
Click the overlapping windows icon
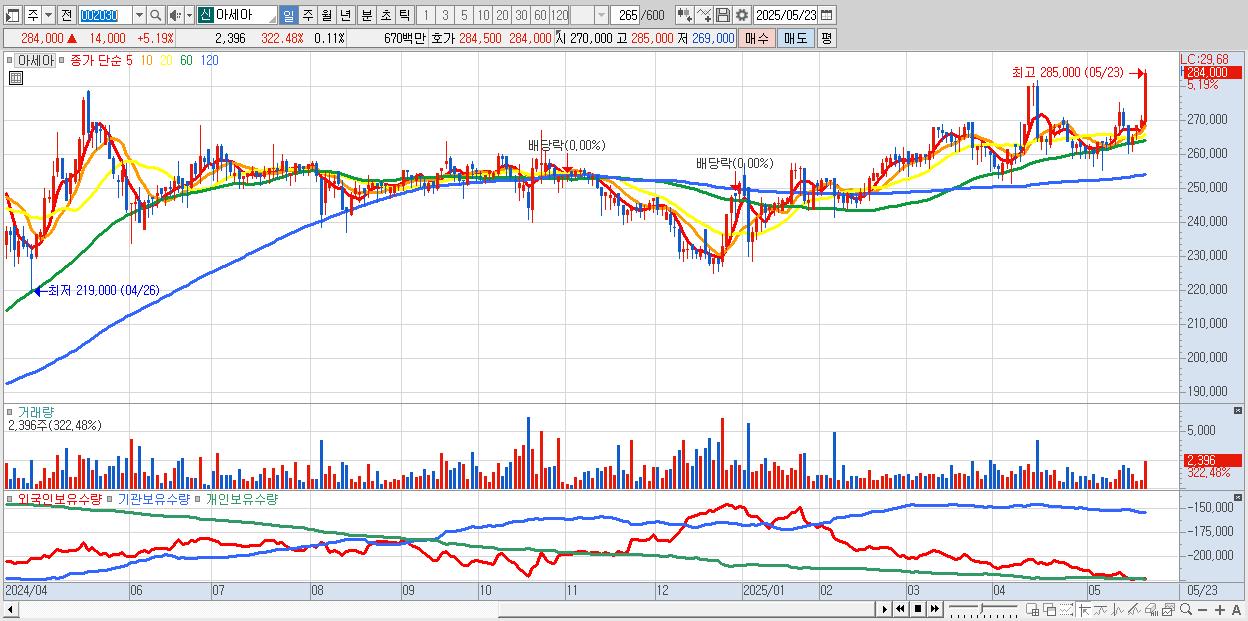pyautogui.click(x=1050, y=610)
